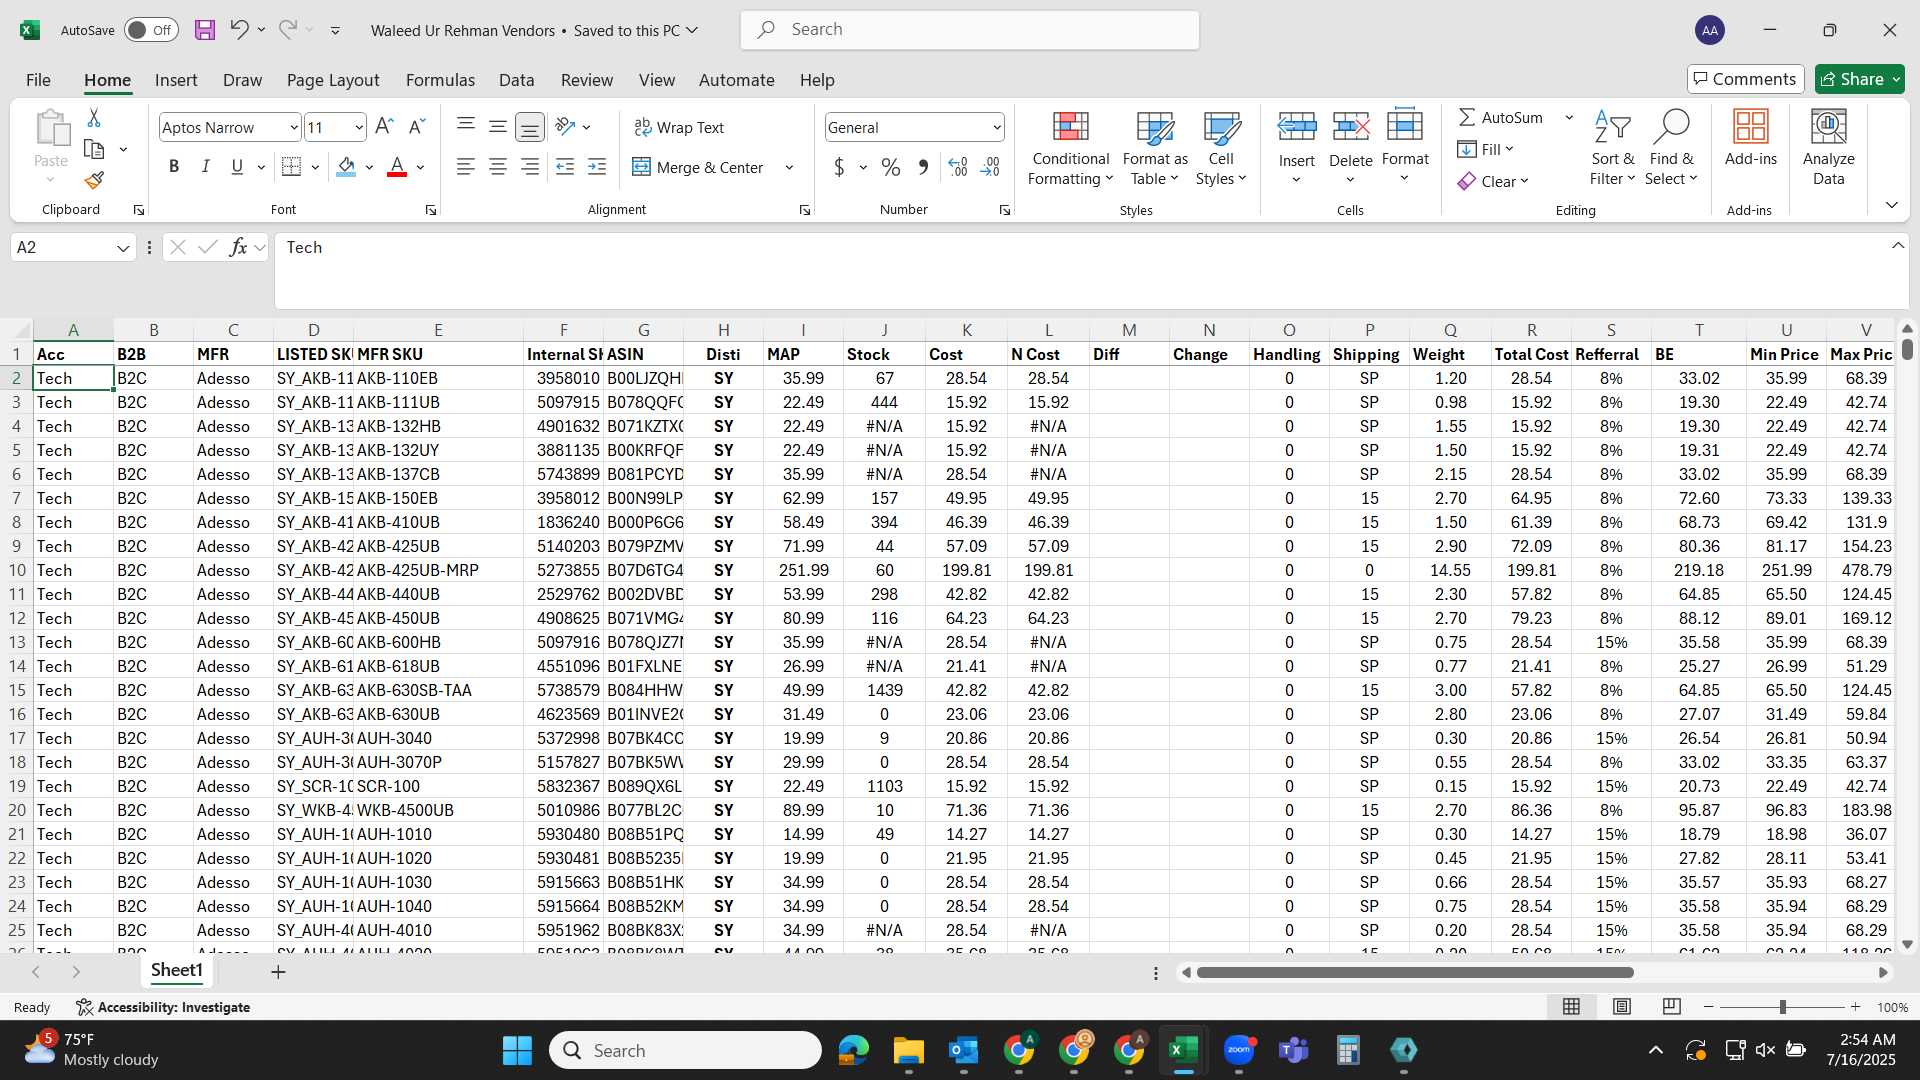
Task: Click the Cut scissors icon
Action: [94, 118]
